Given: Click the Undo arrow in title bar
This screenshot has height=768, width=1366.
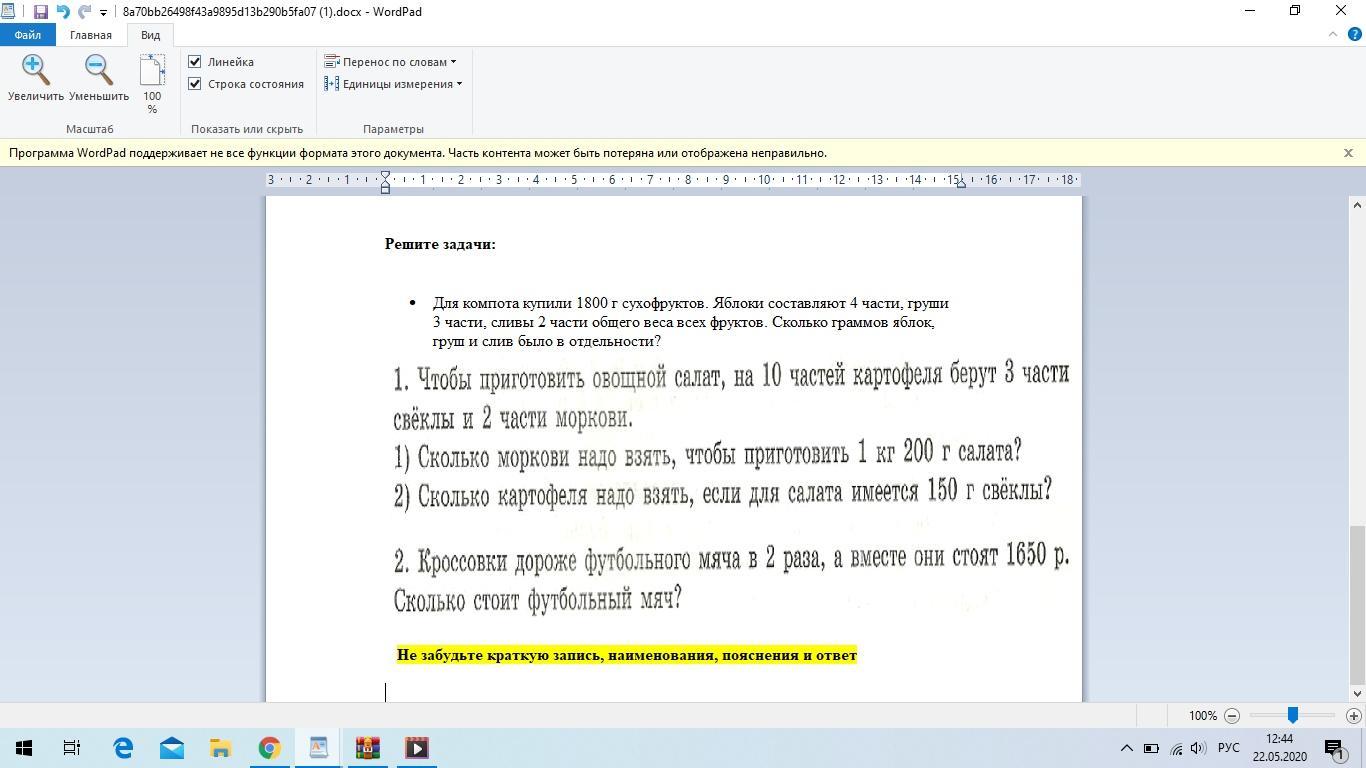Looking at the screenshot, I should coord(63,12).
